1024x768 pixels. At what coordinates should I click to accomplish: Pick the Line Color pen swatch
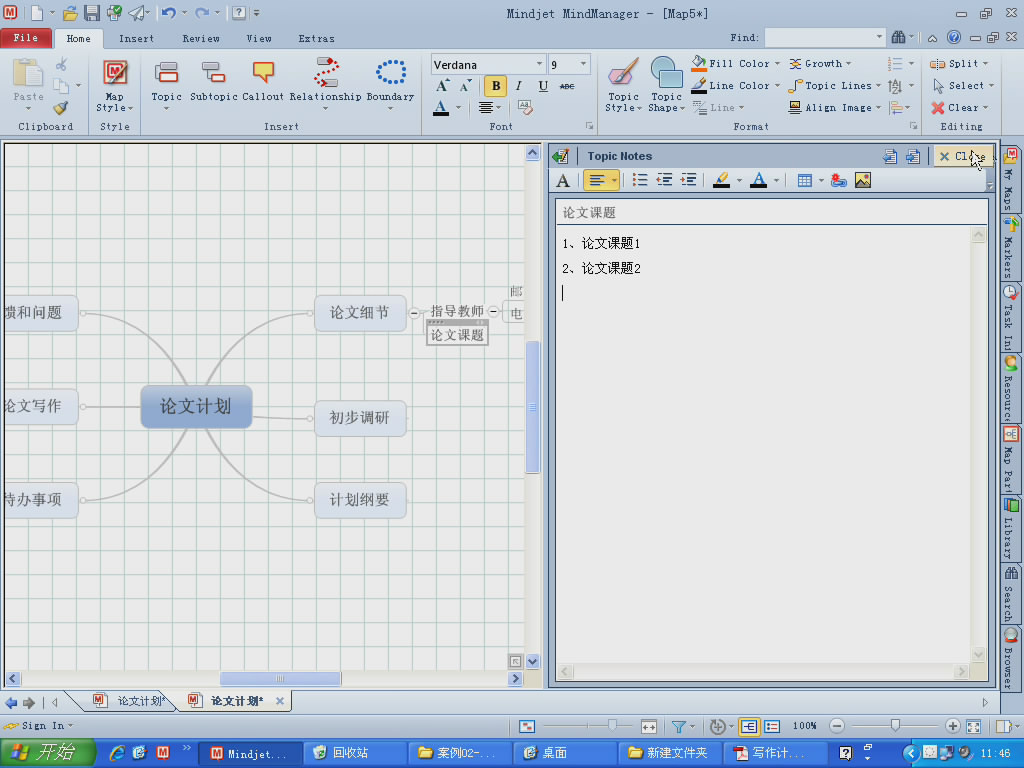click(699, 86)
